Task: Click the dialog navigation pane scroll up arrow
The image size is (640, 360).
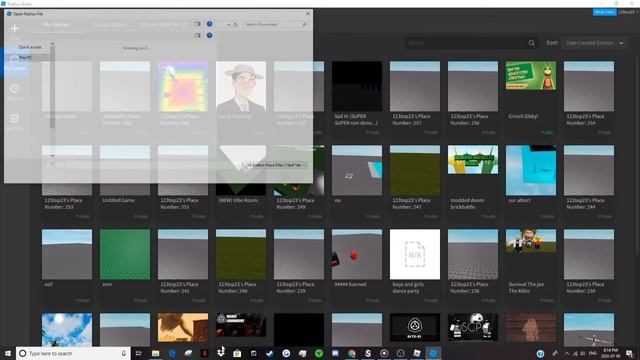Action: (x=52, y=44)
